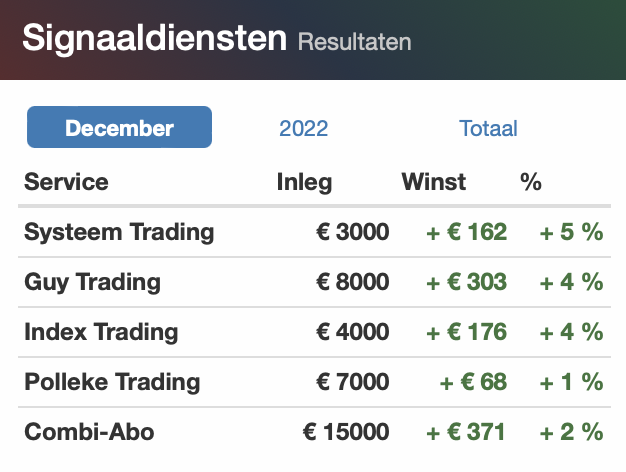Select the Index Trading row label
Image resolution: width=626 pixels, height=472 pixels.
coord(101,332)
